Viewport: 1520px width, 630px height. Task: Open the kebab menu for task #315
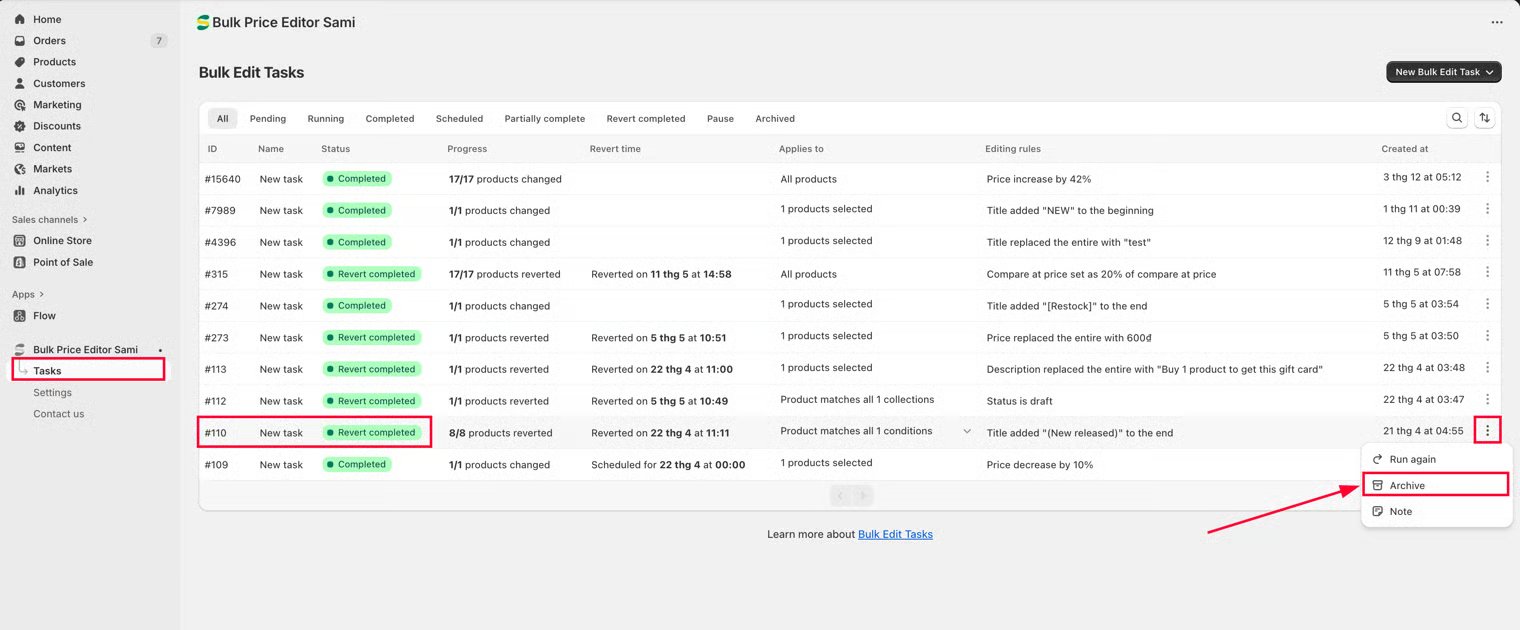tap(1487, 272)
